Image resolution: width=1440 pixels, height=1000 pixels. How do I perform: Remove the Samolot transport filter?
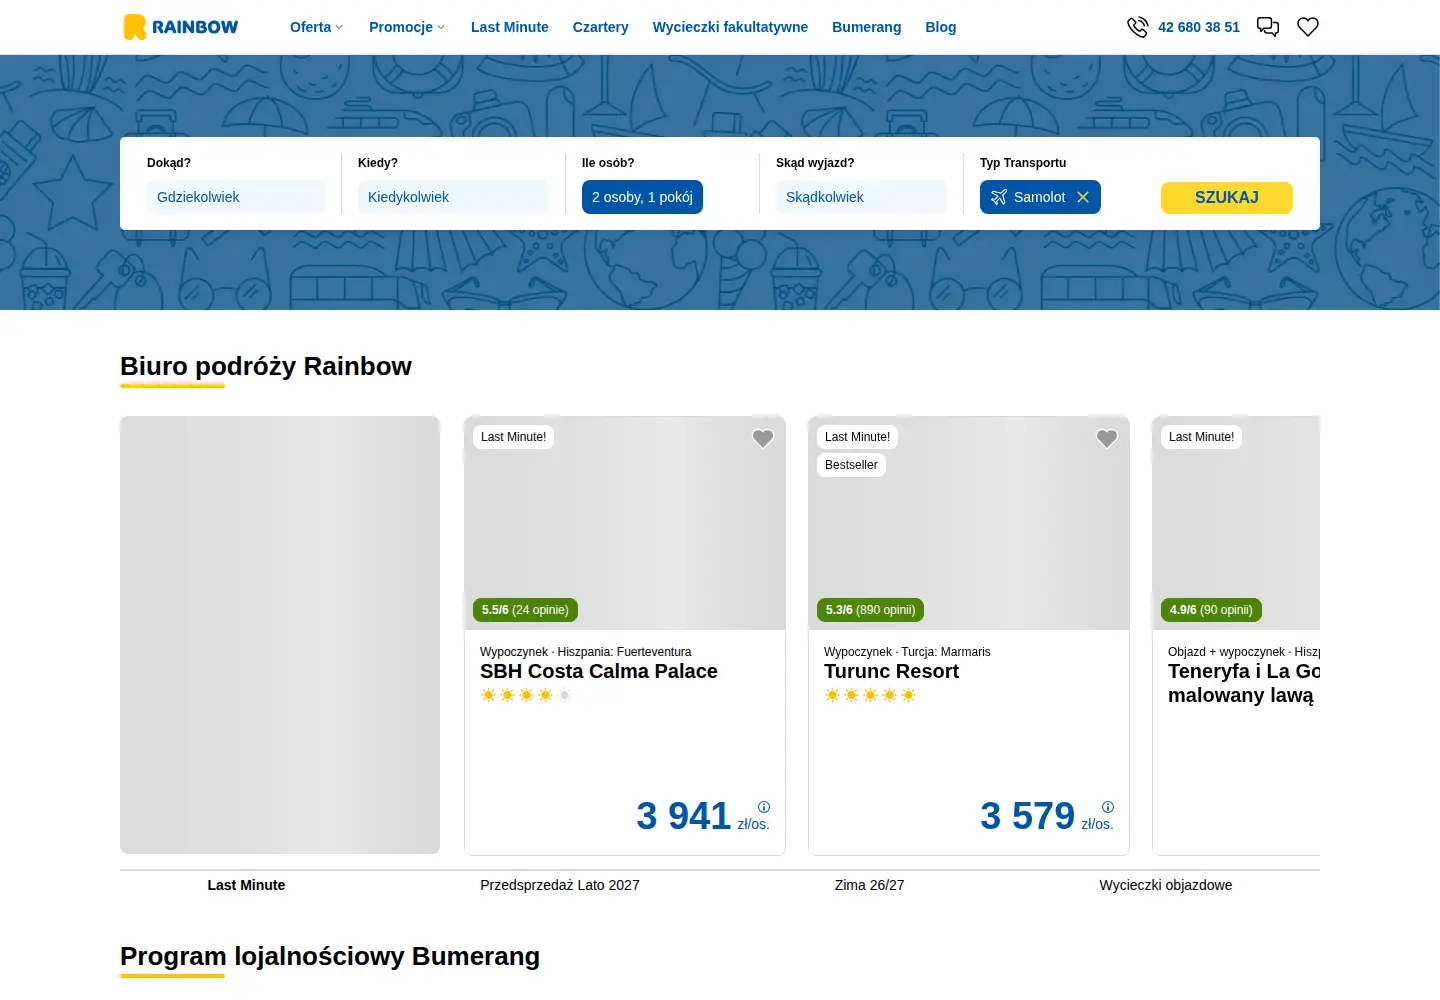pos(1083,197)
